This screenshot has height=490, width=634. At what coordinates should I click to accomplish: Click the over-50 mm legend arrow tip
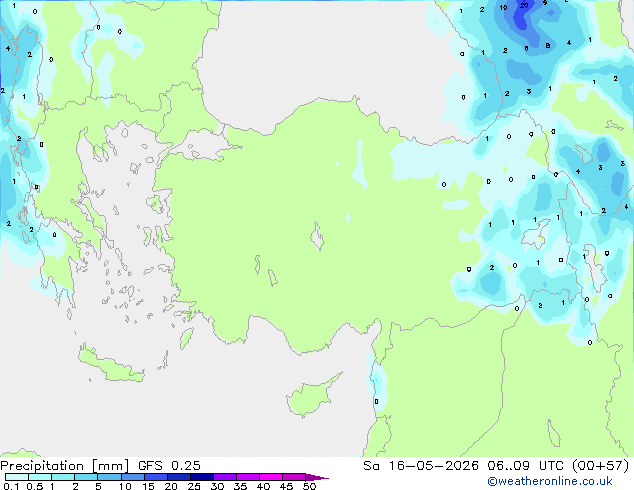(x=317, y=477)
